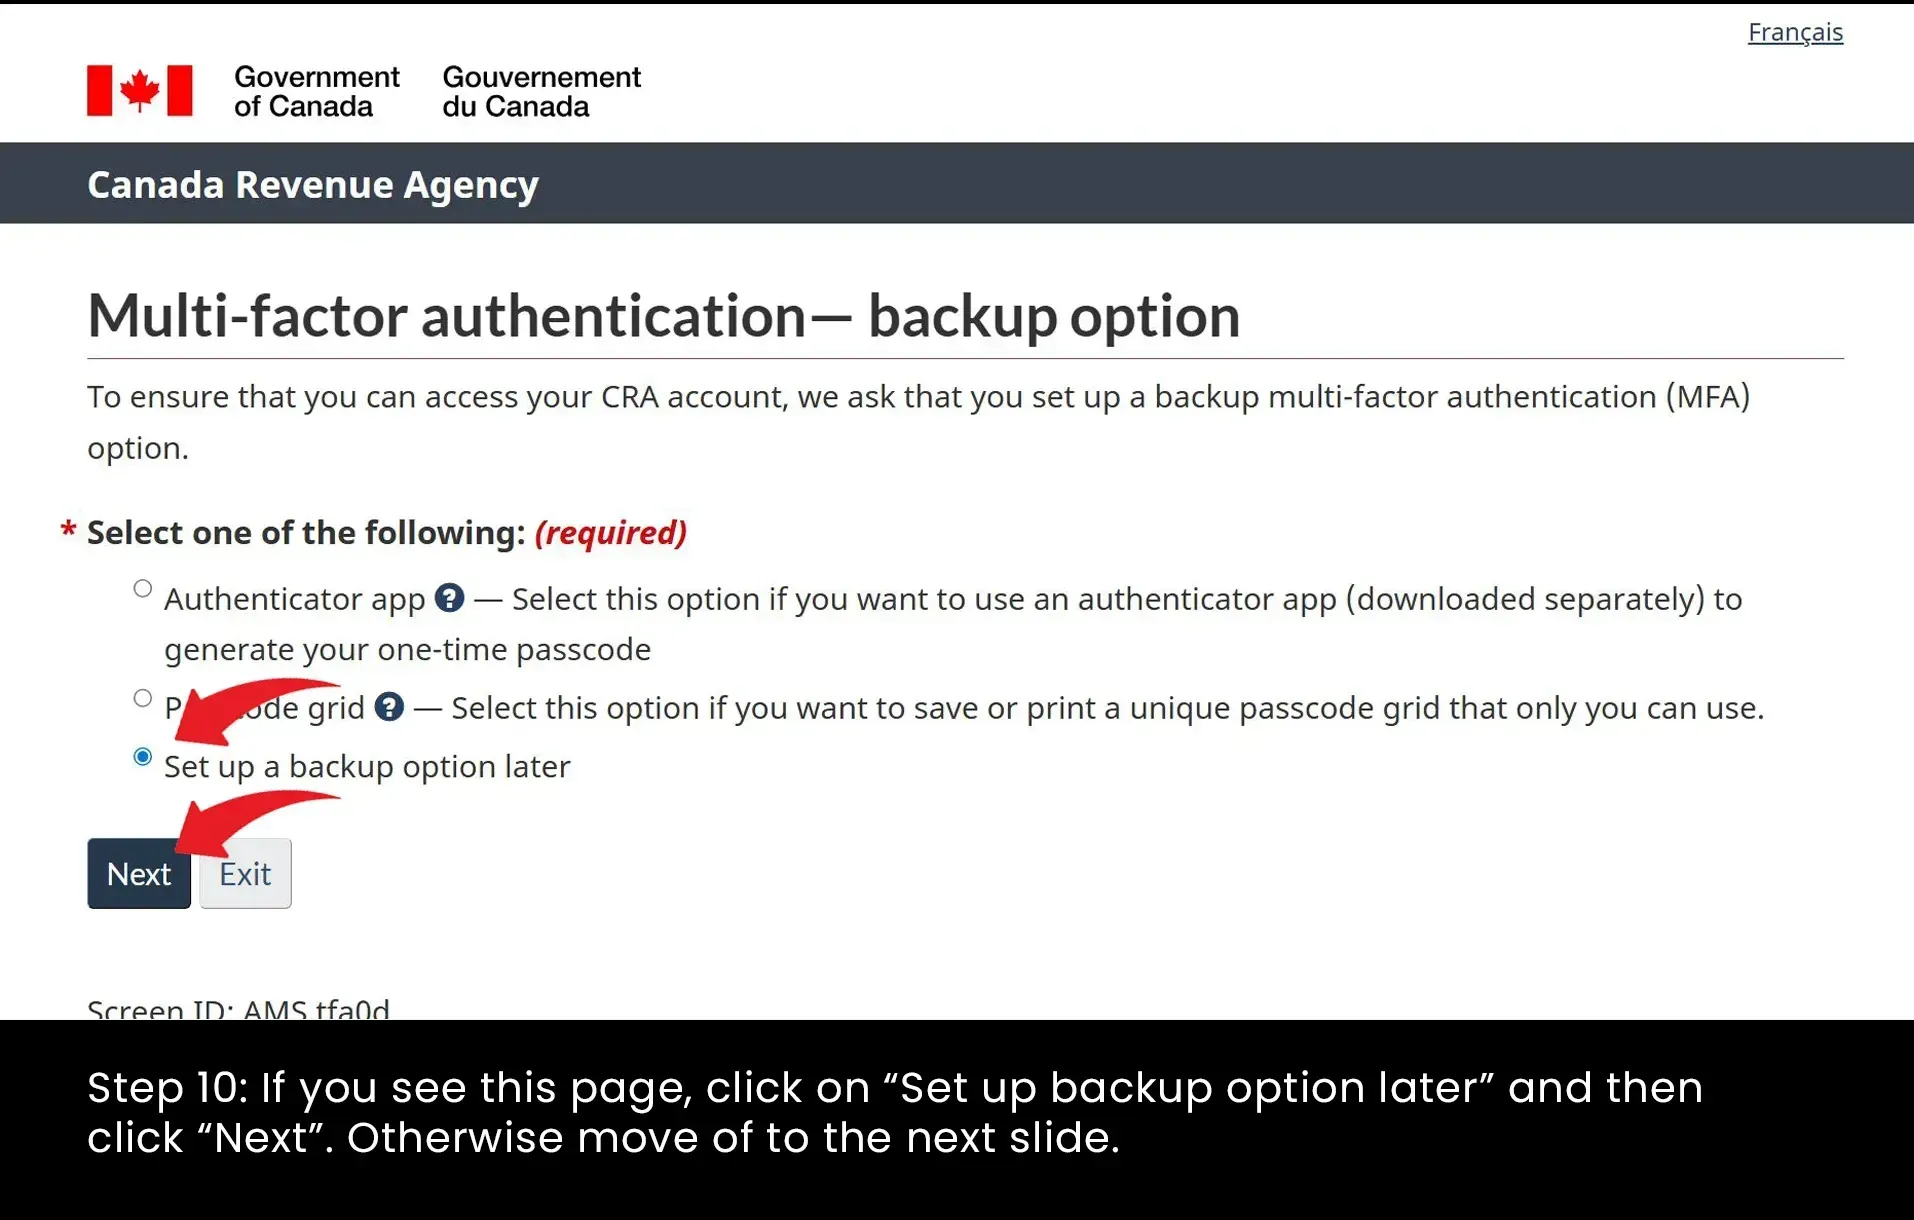Switch language via Français link
Screen dimensions: 1914x1220
click(1795, 32)
